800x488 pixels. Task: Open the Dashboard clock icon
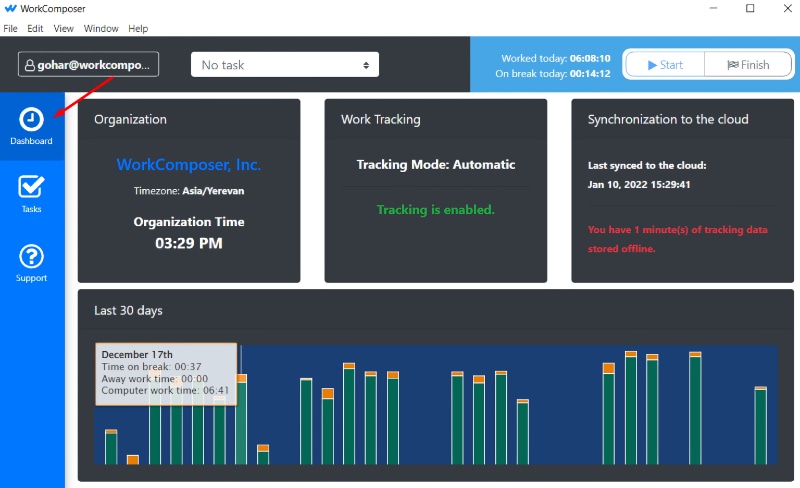click(31, 119)
